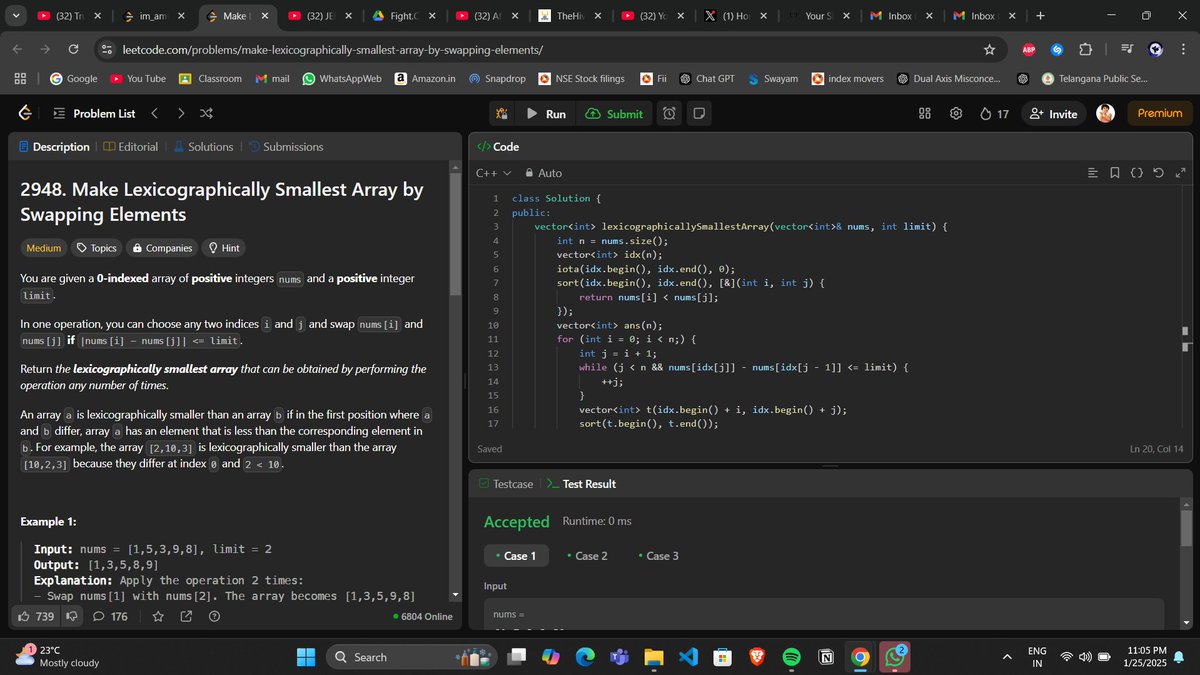Dislike the problem with thumbs down
This screenshot has width=1200, height=675.
[x=72, y=617]
